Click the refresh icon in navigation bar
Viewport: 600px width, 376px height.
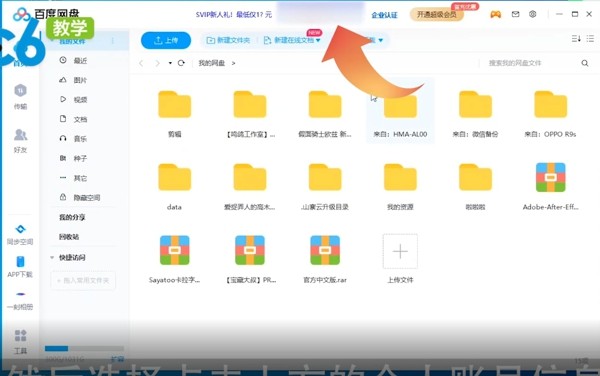tap(181, 63)
